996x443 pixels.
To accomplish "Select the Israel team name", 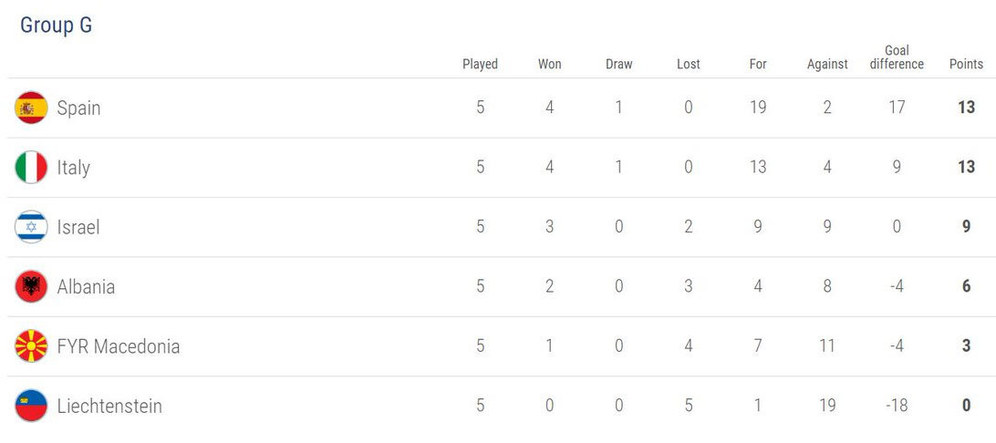I will coord(78,227).
